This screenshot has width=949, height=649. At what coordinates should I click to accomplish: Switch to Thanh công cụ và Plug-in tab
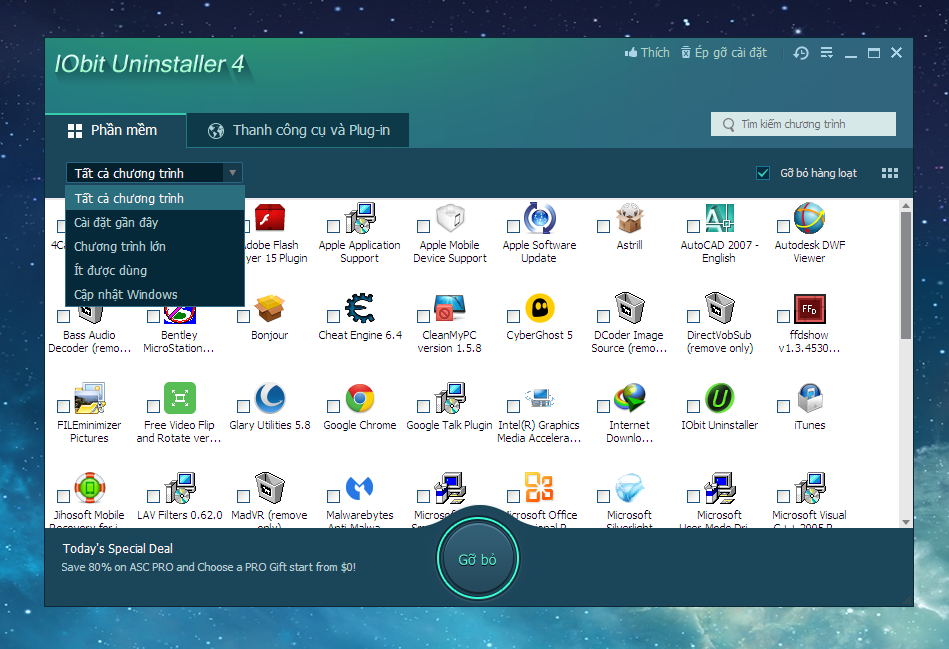298,131
